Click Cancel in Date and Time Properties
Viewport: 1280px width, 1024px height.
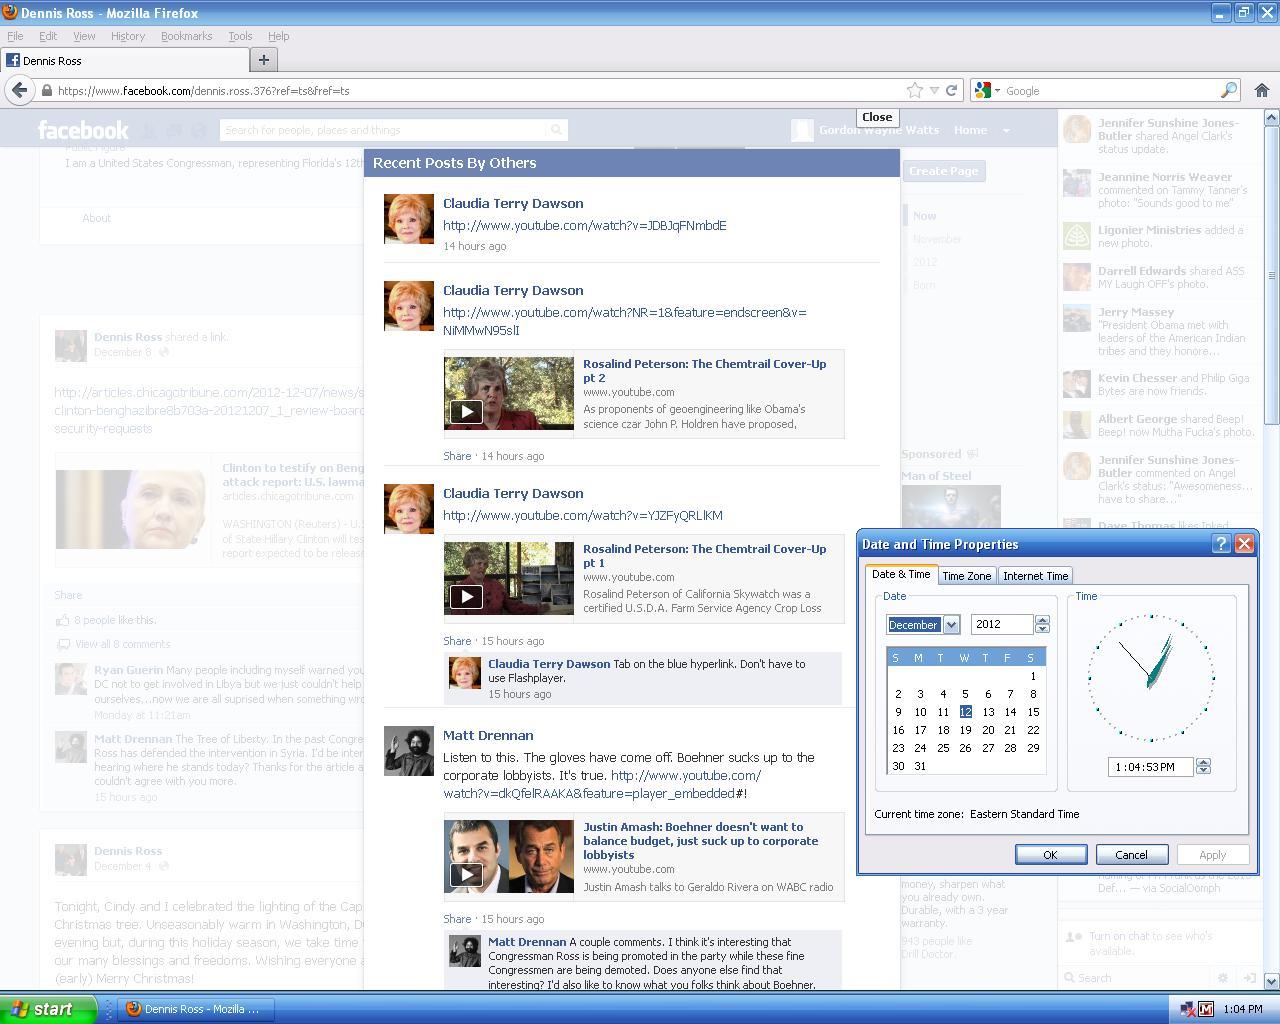pos(1131,855)
